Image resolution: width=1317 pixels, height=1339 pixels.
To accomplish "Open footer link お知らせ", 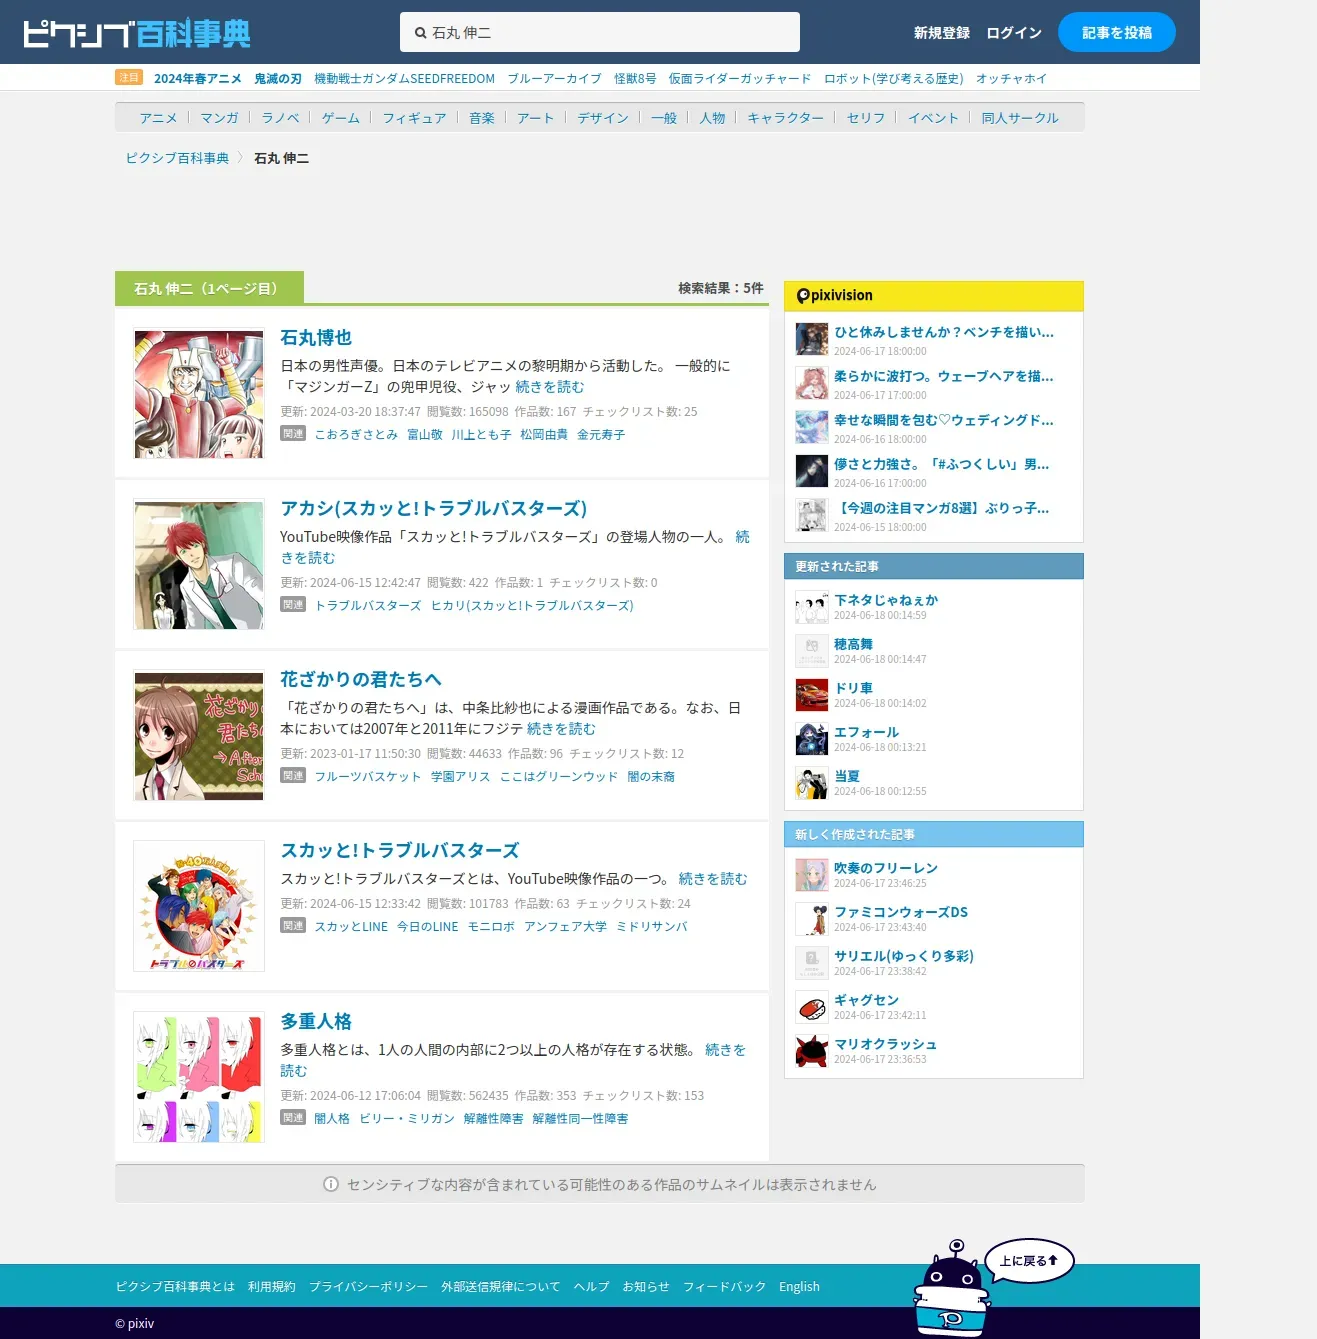I will tap(646, 1287).
